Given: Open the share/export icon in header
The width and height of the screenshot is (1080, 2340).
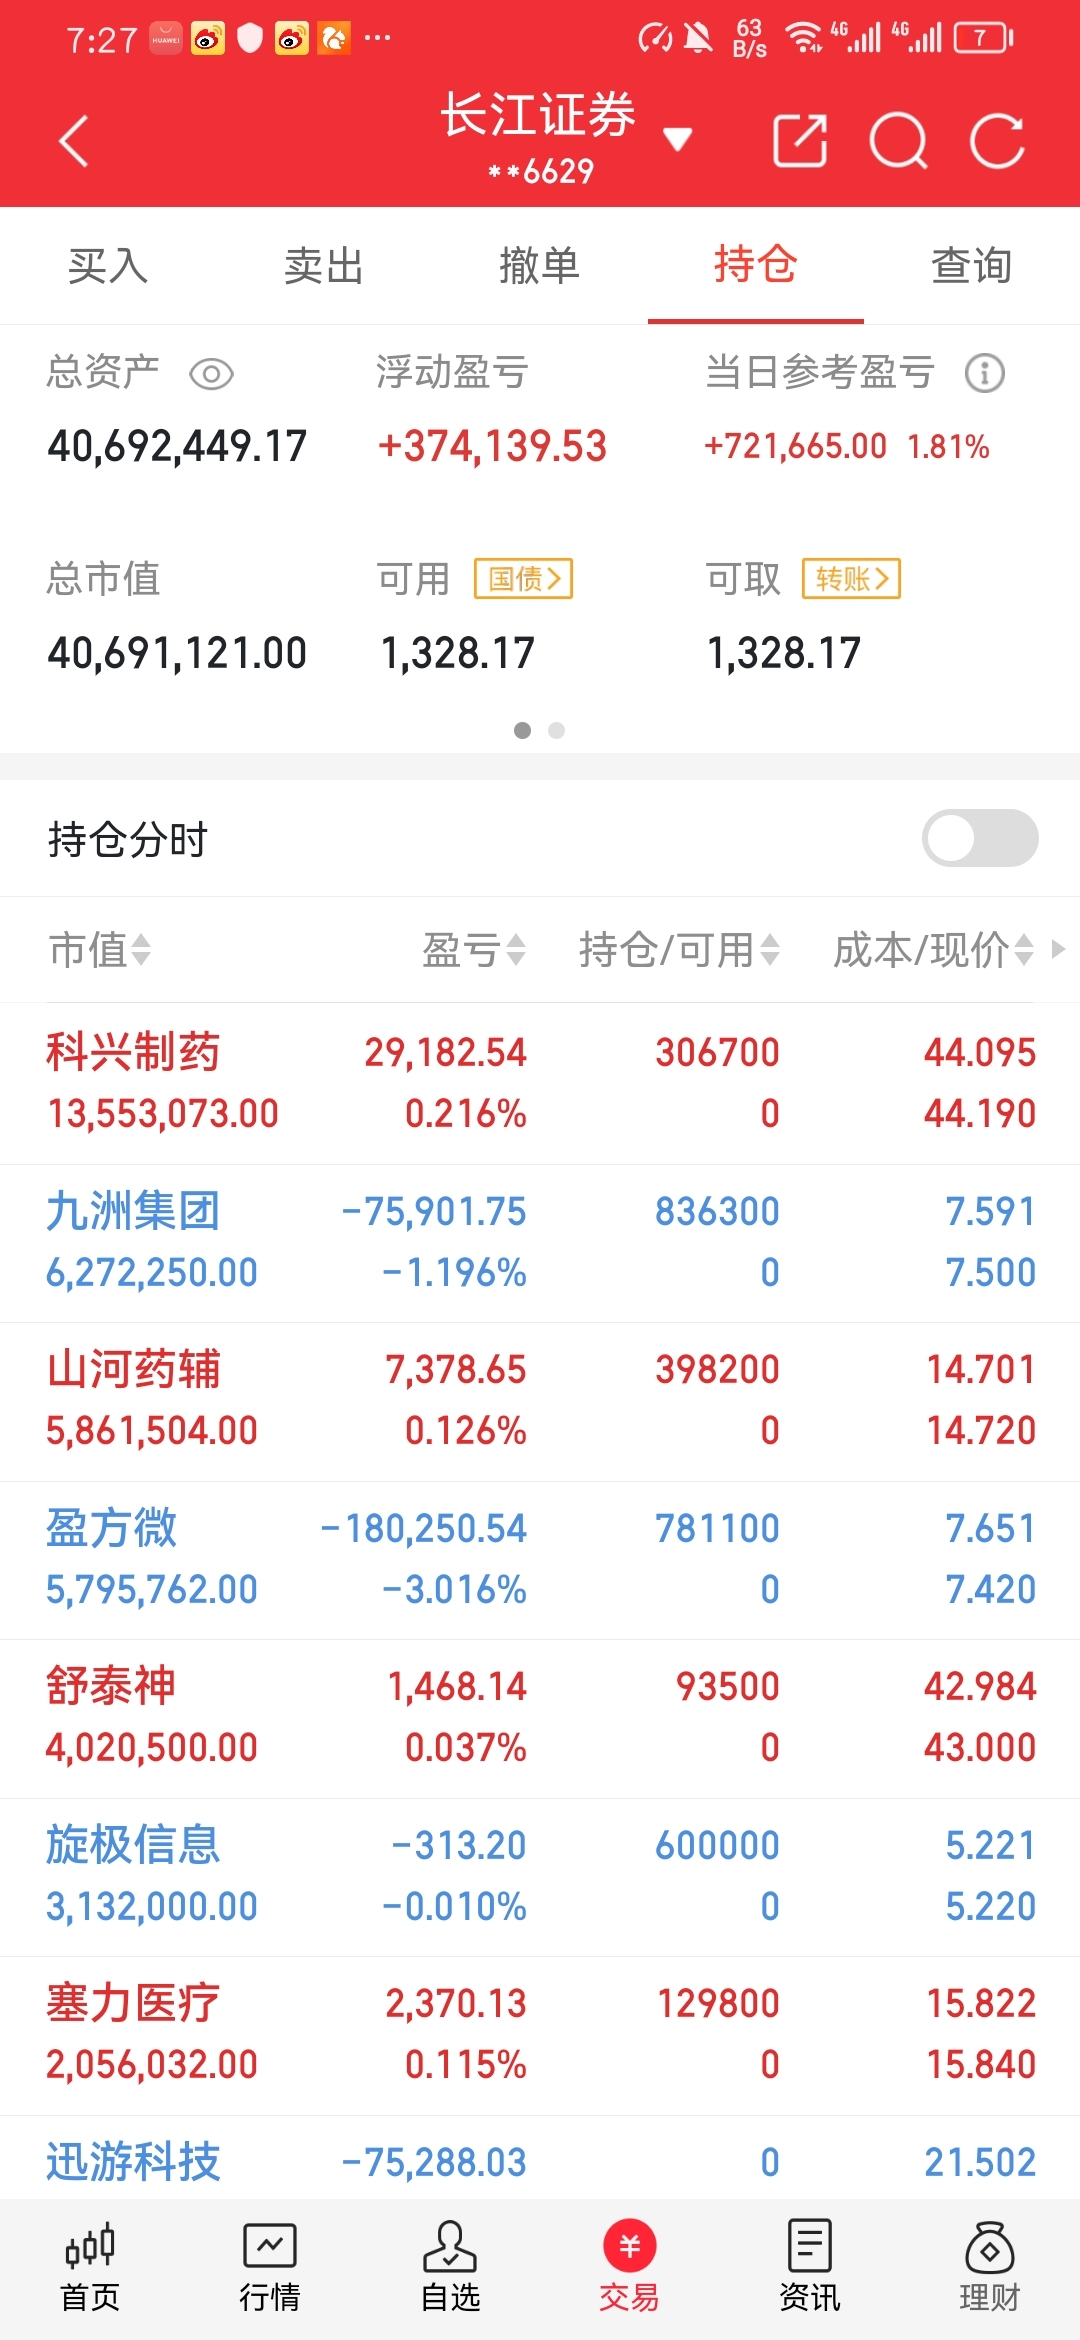Looking at the screenshot, I should (x=800, y=141).
